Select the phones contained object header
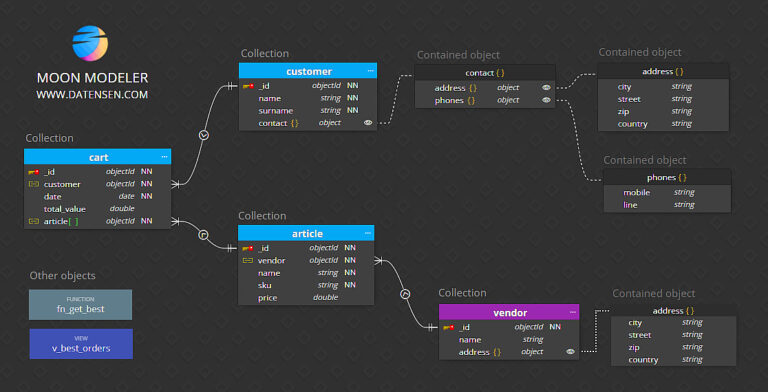This screenshot has height=392, width=768. (667, 177)
